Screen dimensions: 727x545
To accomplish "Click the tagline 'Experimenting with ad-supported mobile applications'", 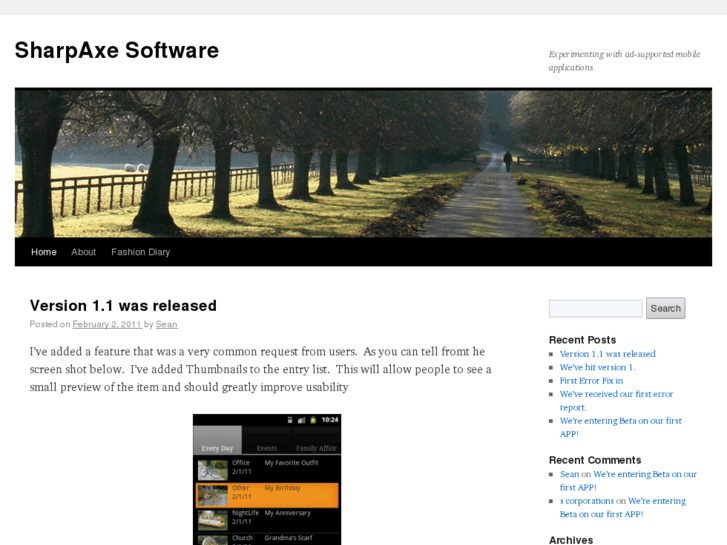I will [x=625, y=61].
